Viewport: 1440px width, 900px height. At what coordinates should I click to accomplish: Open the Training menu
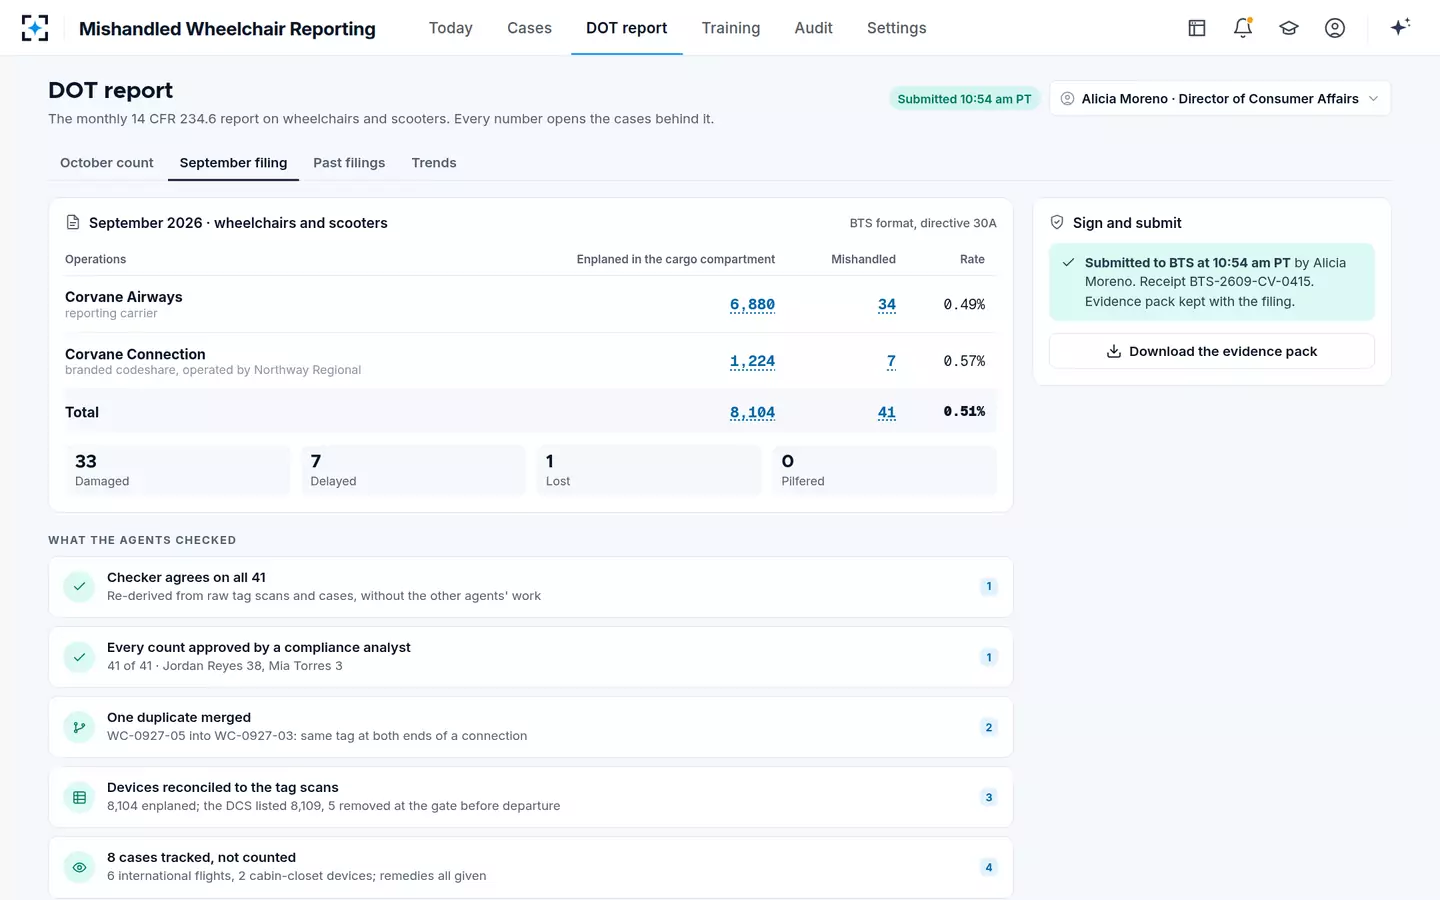(731, 28)
